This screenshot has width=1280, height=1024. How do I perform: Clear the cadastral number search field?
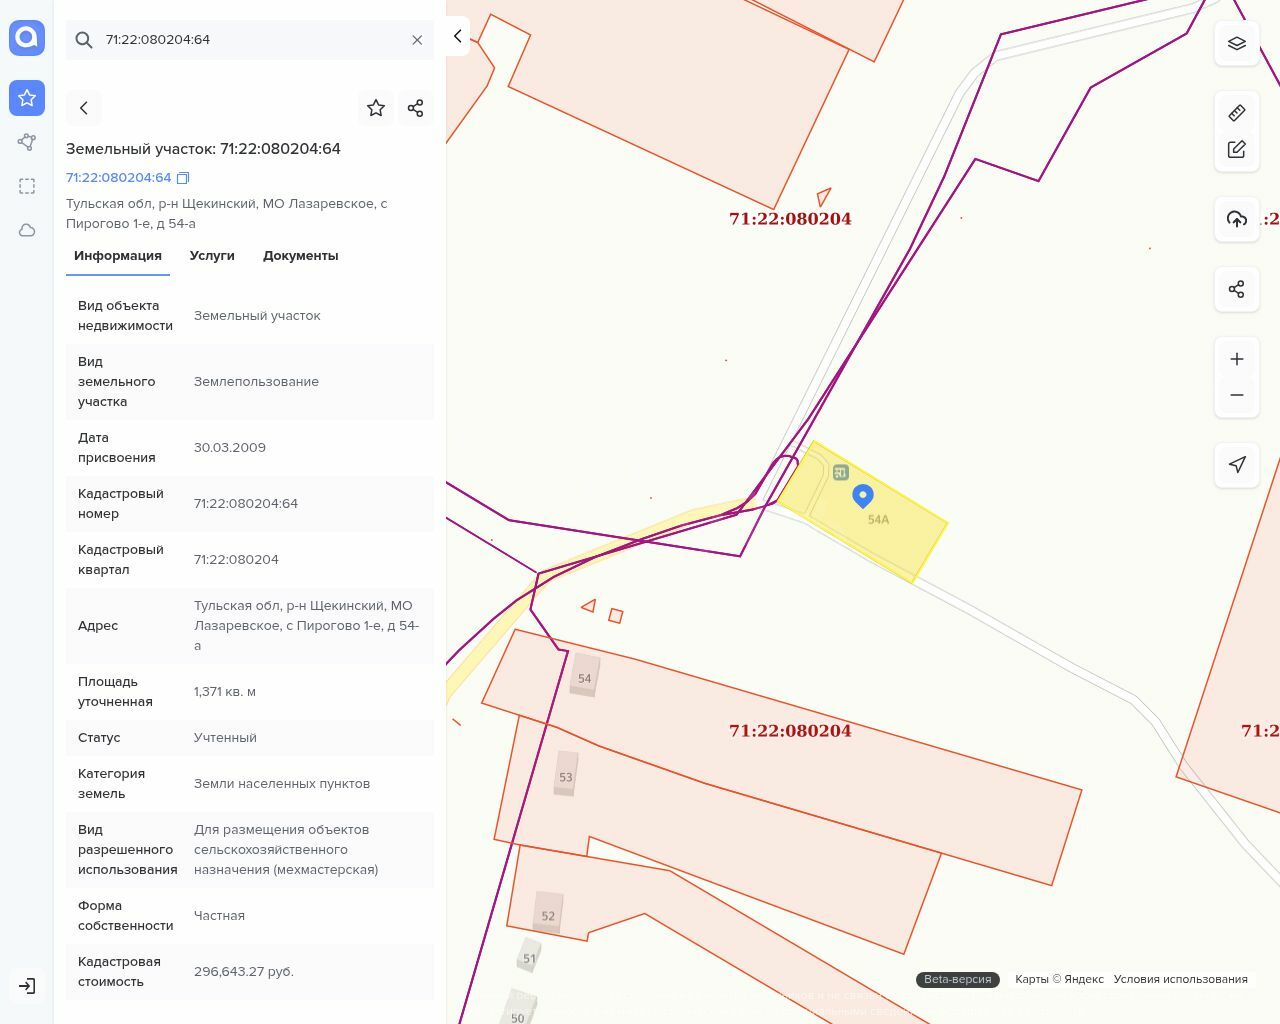417,40
